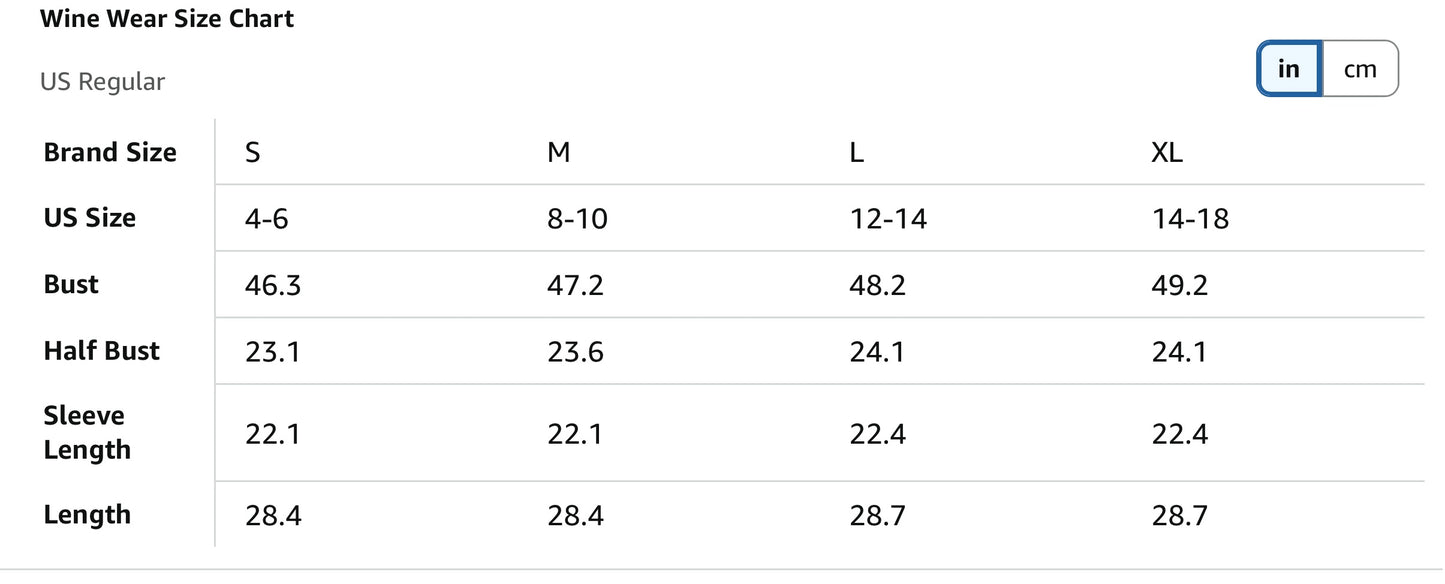The height and width of the screenshot is (584, 1445).
Task: Select the Half Bust row label
Action: click(102, 351)
